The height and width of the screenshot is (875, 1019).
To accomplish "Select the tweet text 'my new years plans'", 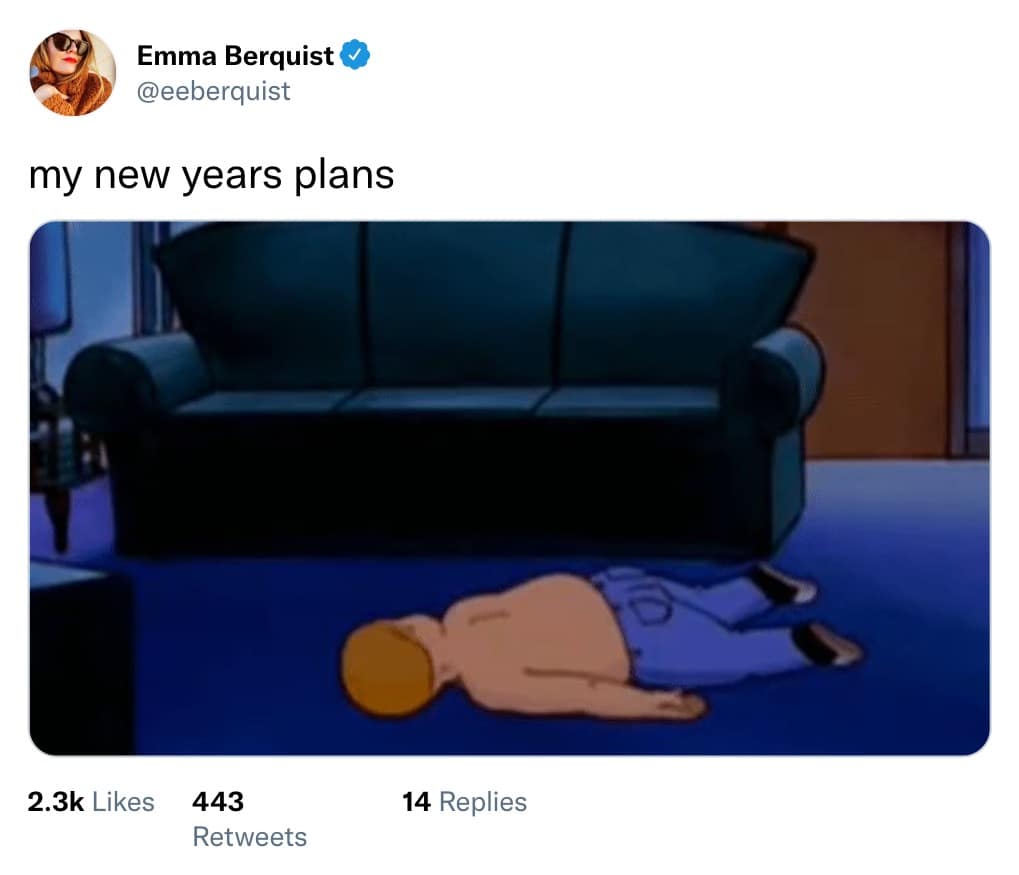I will click(211, 176).
